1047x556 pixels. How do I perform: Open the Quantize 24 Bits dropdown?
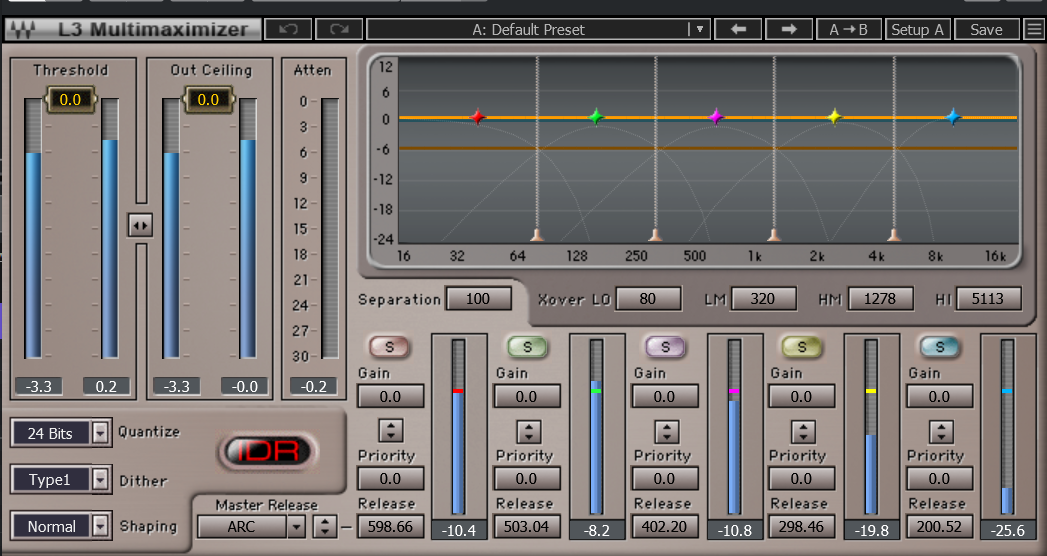(x=101, y=433)
